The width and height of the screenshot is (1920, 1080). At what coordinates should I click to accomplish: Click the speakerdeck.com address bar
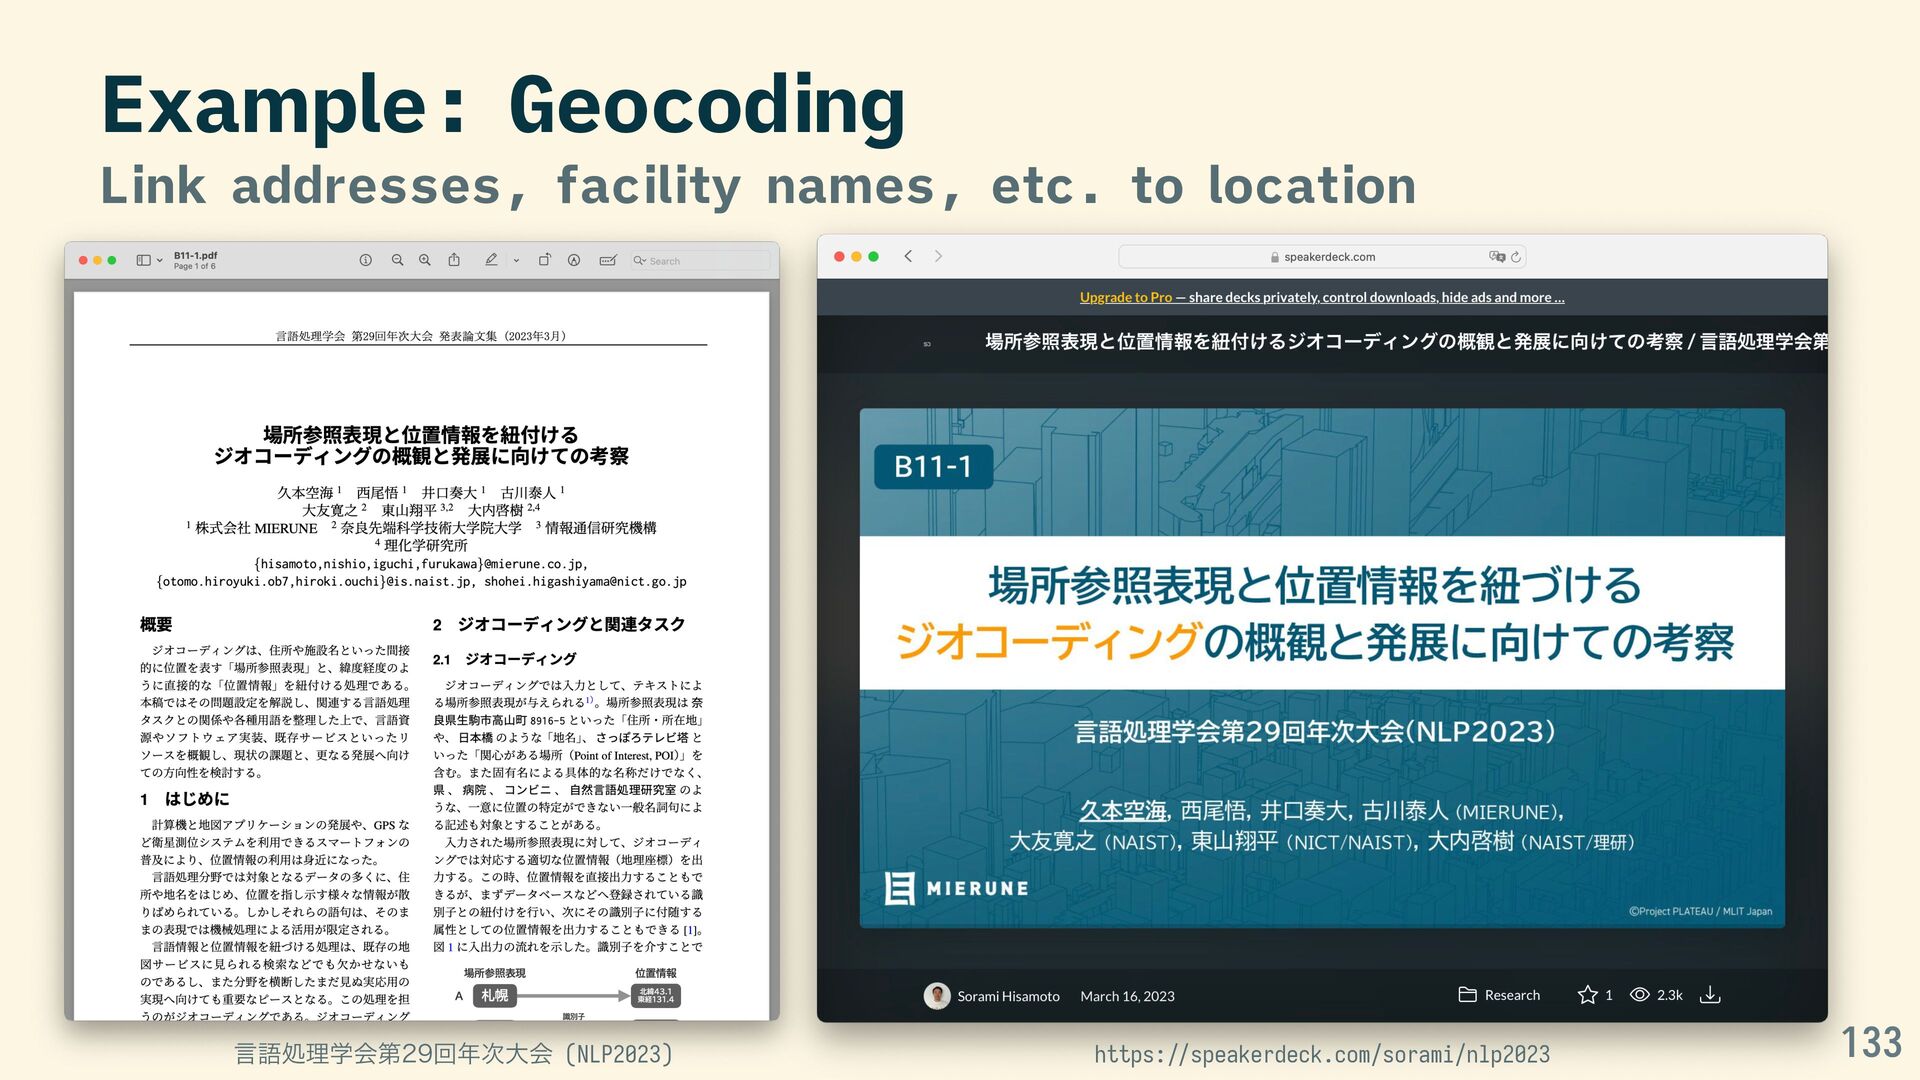(x=1328, y=257)
